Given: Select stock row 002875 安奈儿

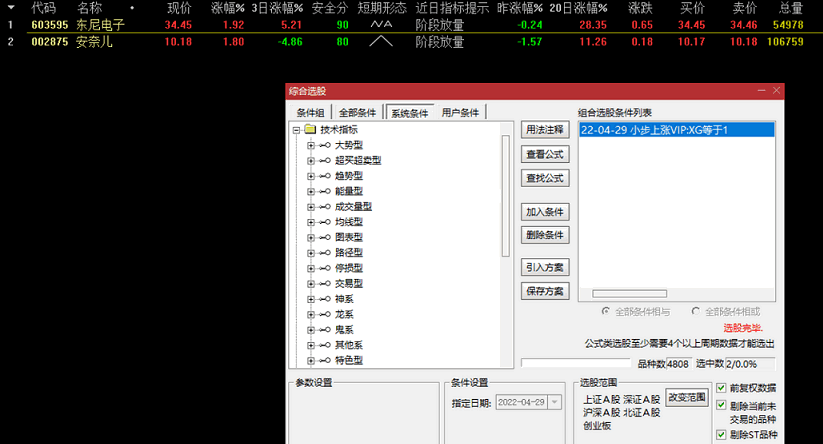Looking at the screenshot, I should click(x=411, y=41).
